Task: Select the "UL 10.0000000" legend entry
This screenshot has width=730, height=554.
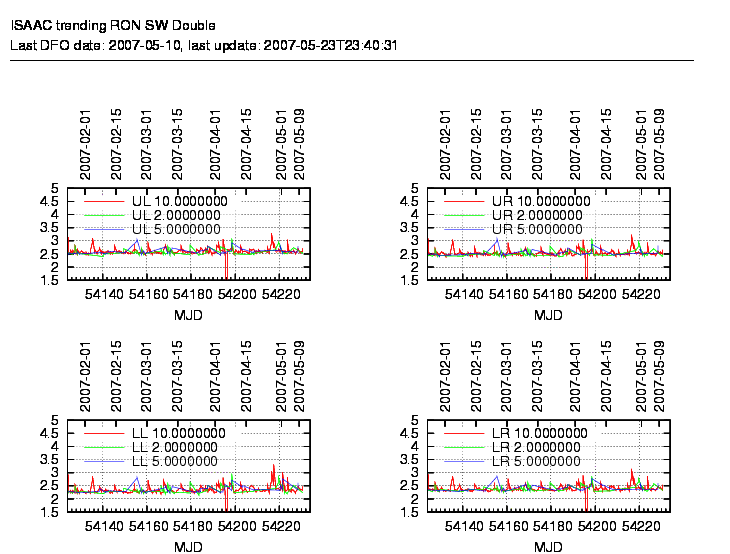Action: click(176, 200)
